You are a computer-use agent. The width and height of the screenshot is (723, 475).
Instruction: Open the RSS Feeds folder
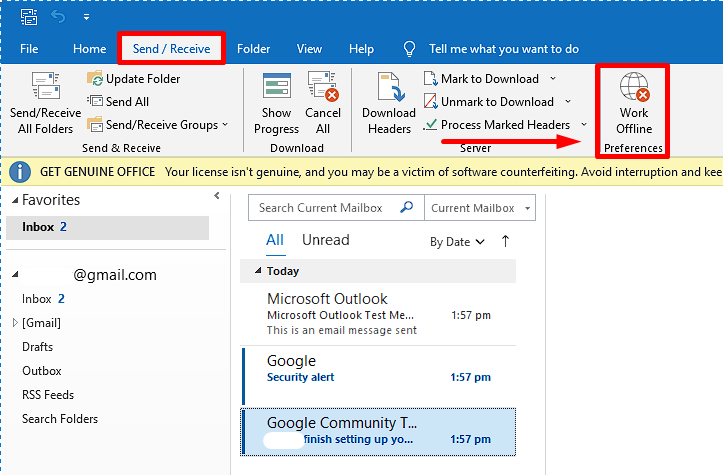(48, 395)
